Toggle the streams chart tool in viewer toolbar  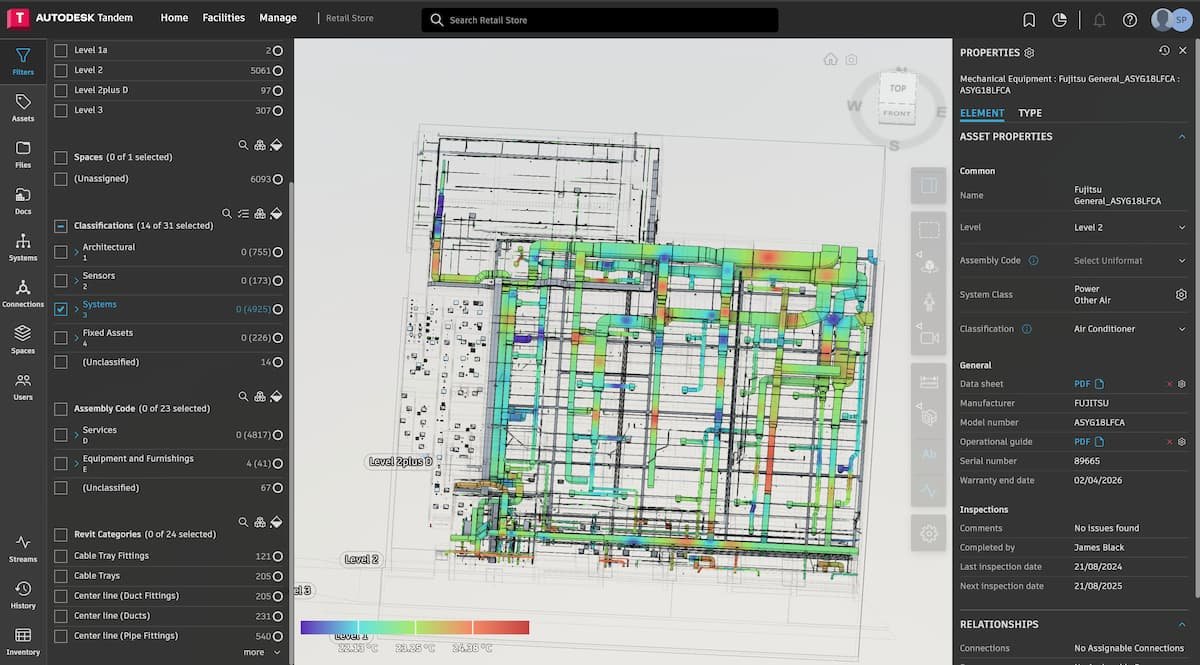[x=928, y=490]
